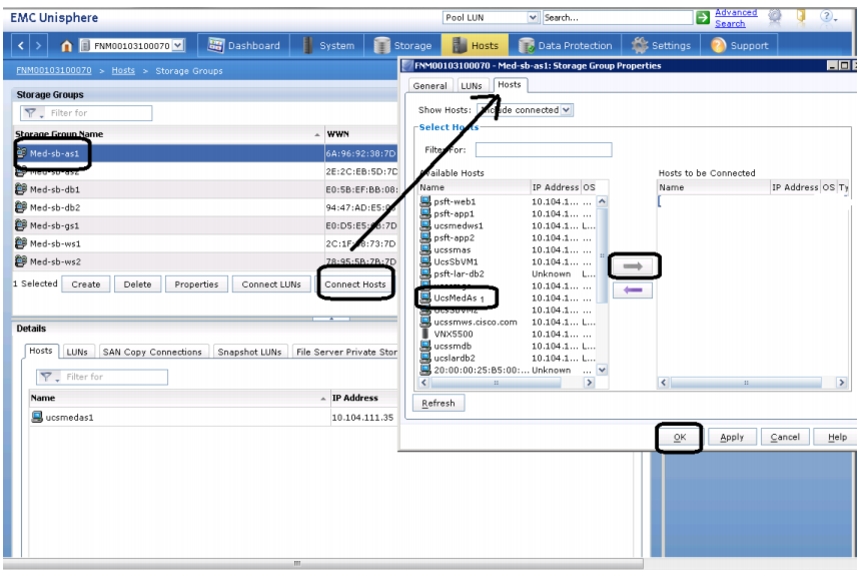This screenshot has width=858, height=578.
Task: Open the FNM00103100070 system selector dropdown
Action: point(178,45)
